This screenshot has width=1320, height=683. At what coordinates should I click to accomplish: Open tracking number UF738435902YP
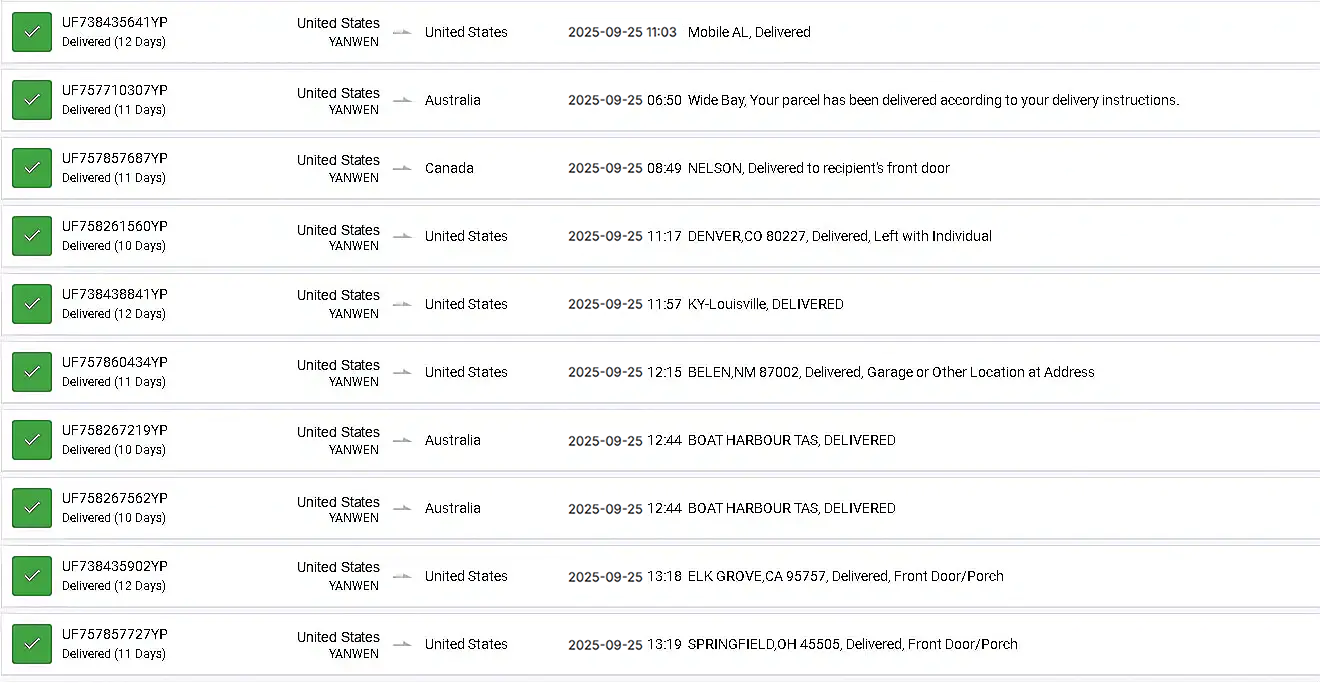[x=114, y=566]
